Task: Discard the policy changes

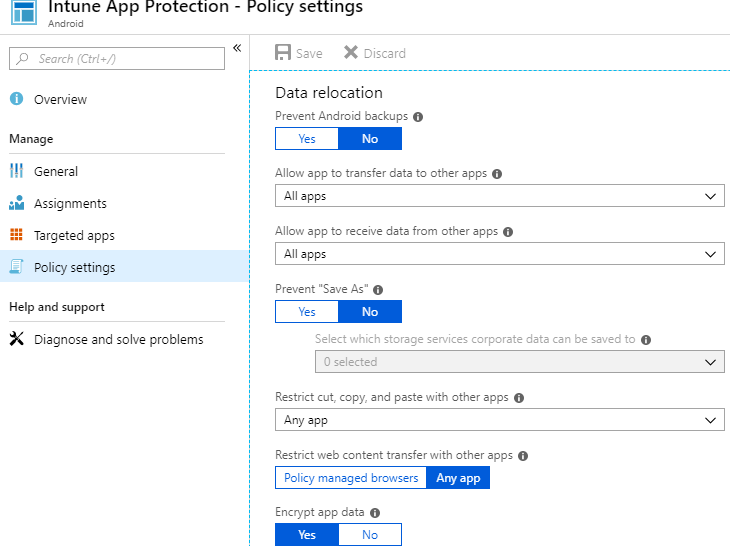Action: pyautogui.click(x=375, y=53)
